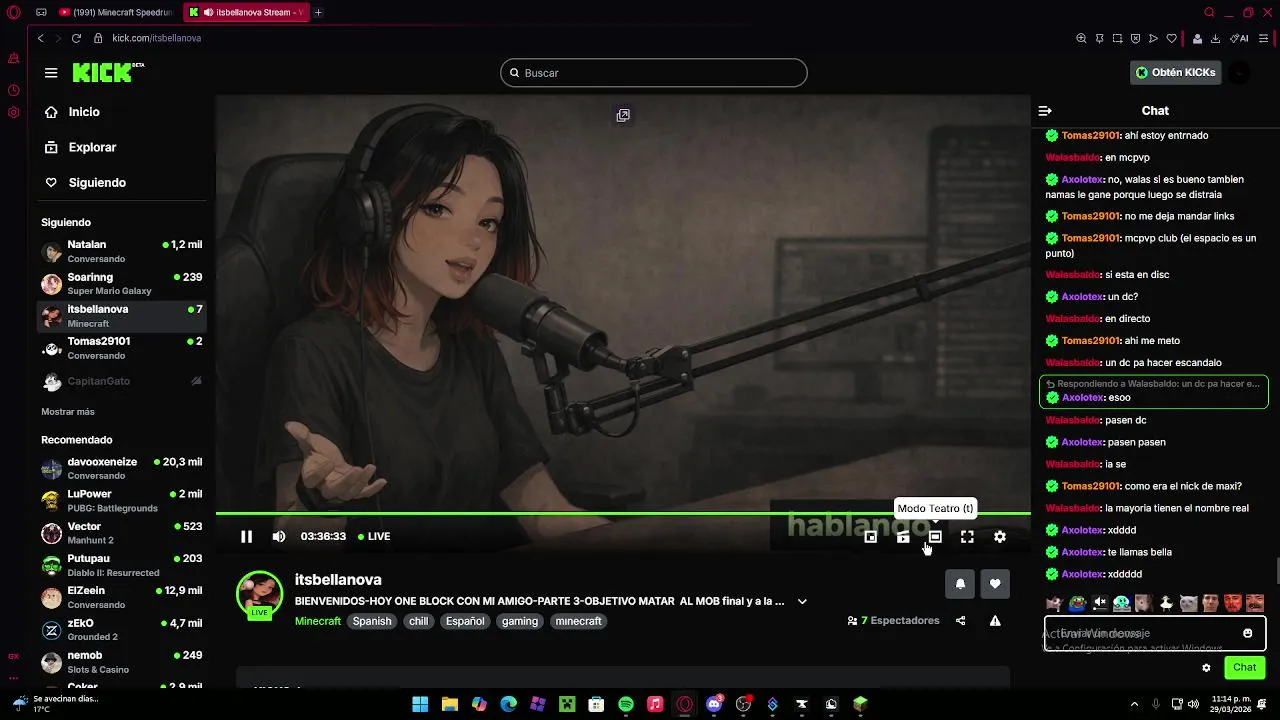Insert the Pepe frog emote
1280x720 pixels.
[x=1077, y=603]
